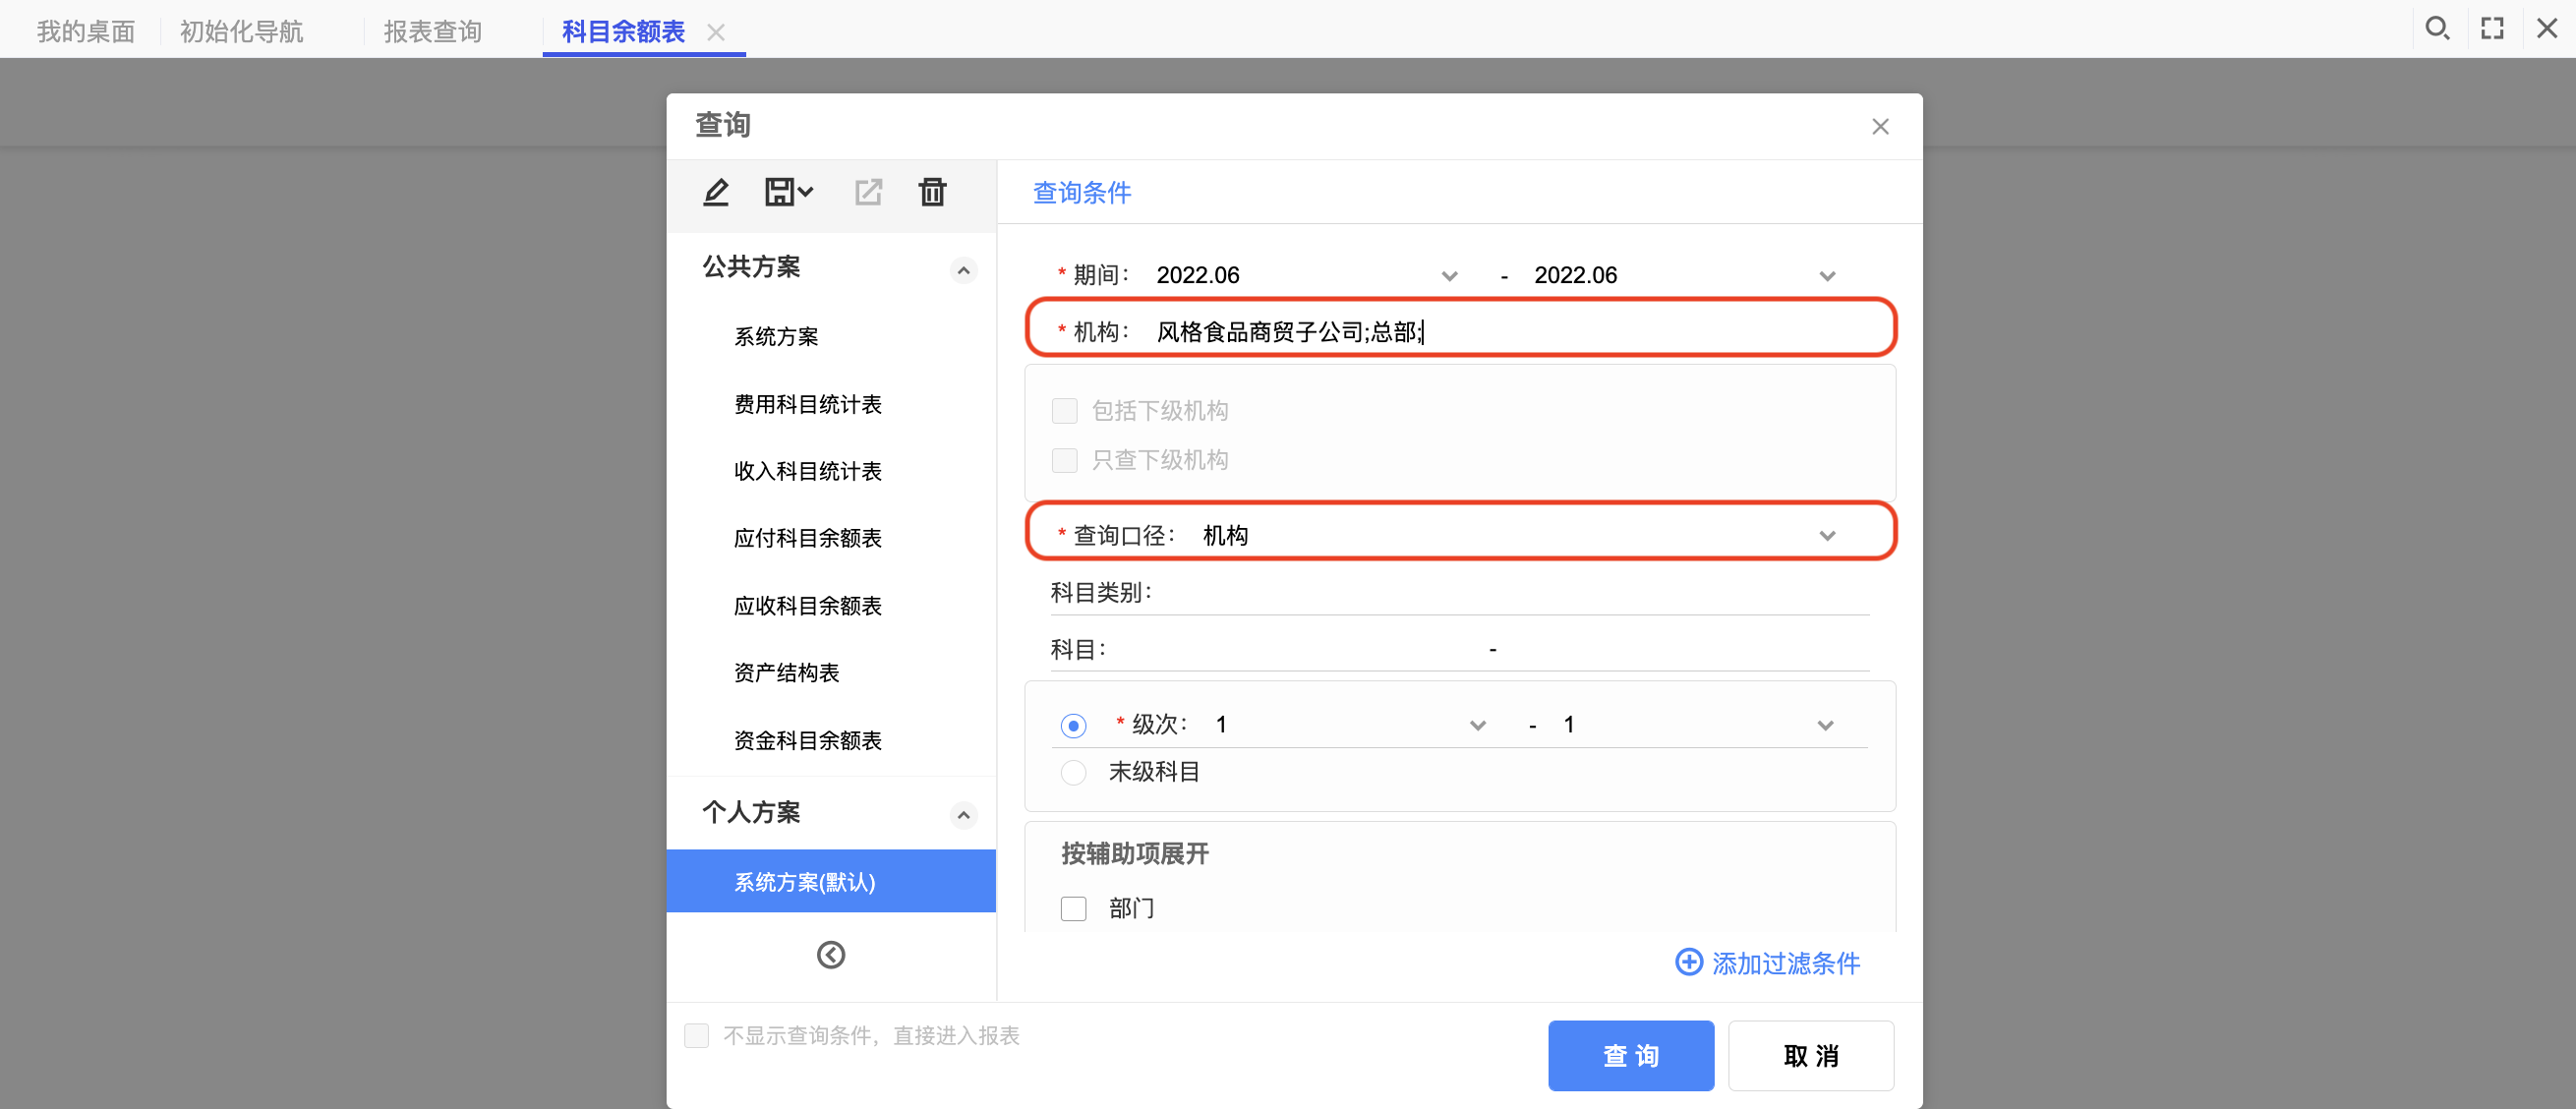Click the edit pencil icon in scheme toolbar
Viewport: 2576px width, 1109px height.
[715, 191]
